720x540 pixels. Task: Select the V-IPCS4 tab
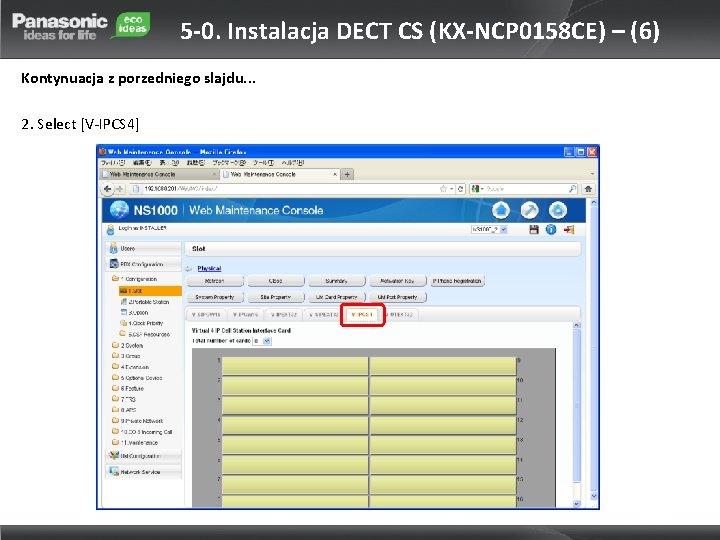tap(362, 315)
